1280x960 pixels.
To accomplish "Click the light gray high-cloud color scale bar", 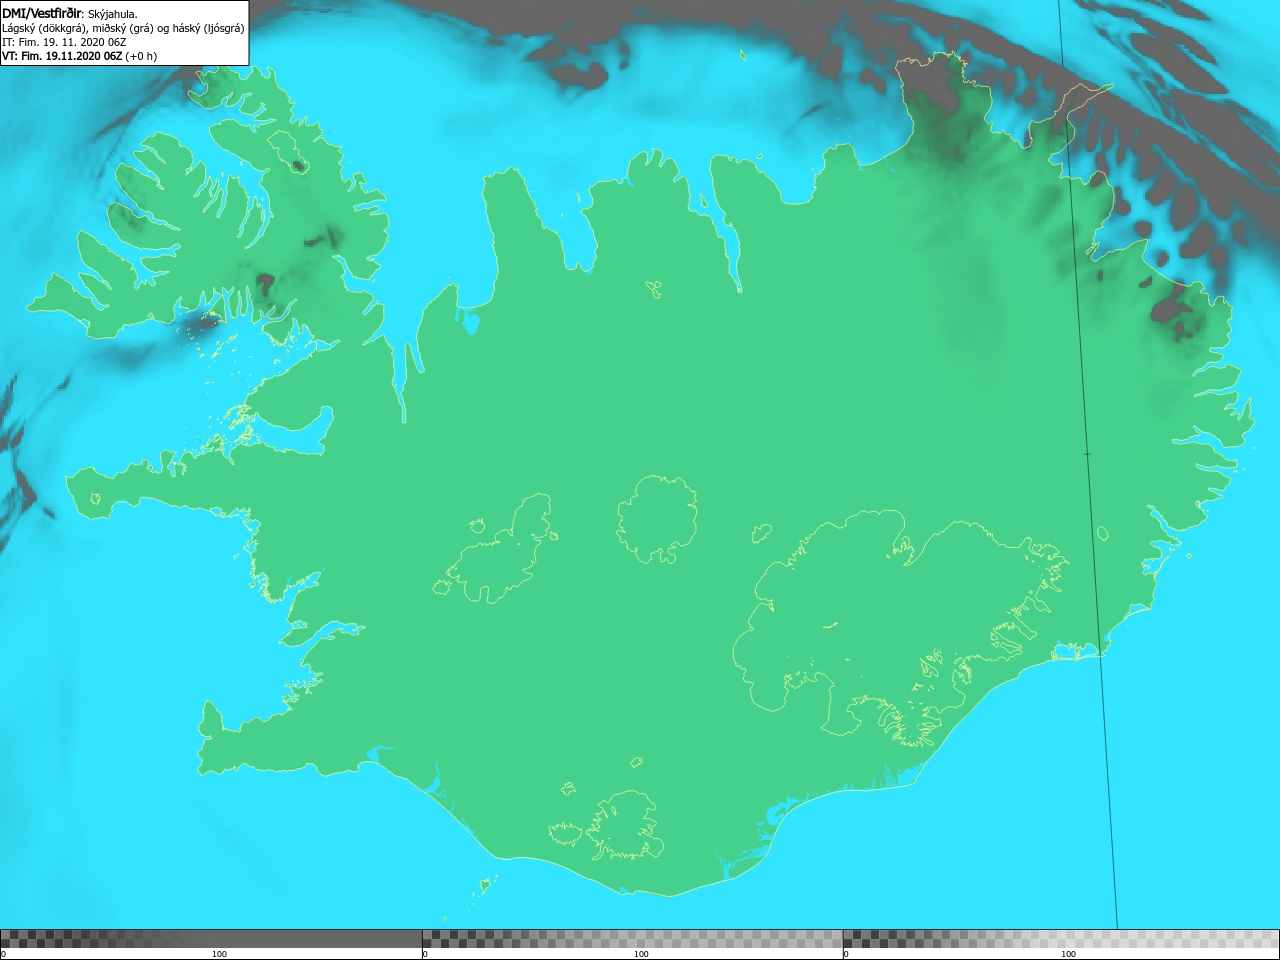I will point(1061,939).
